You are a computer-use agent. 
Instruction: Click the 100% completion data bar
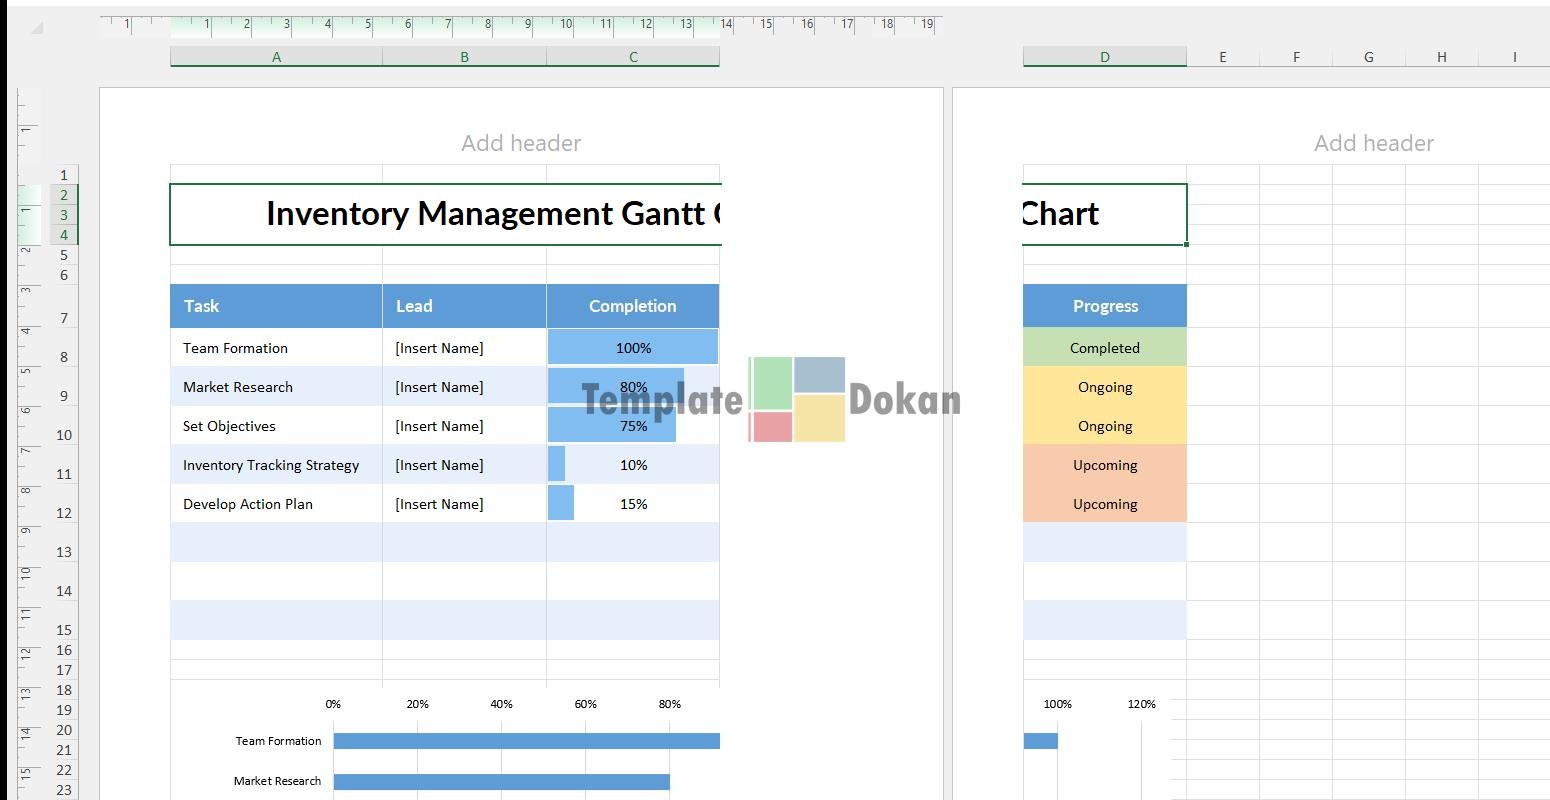pos(632,348)
